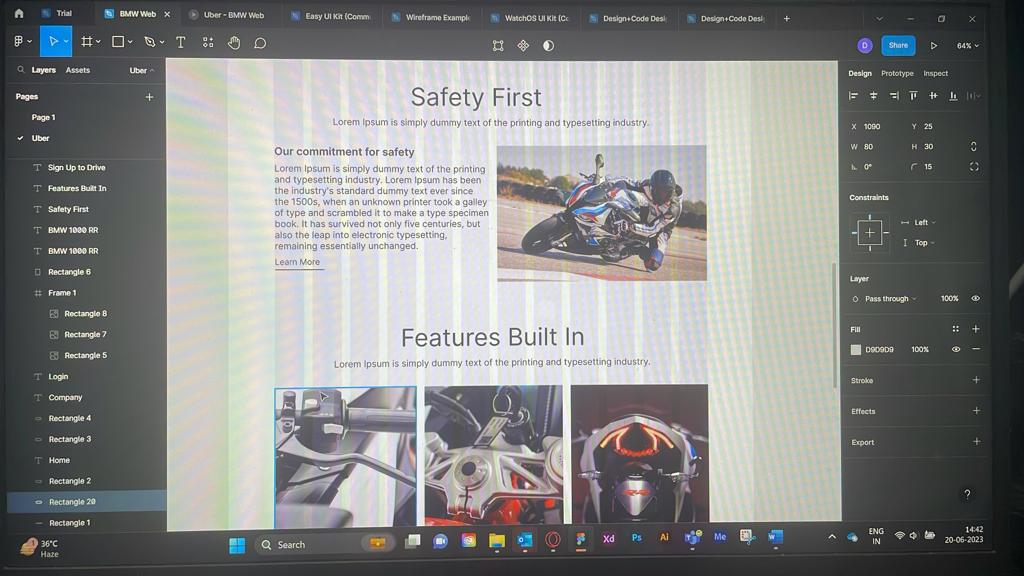Click the Align bottom icon

click(x=953, y=96)
